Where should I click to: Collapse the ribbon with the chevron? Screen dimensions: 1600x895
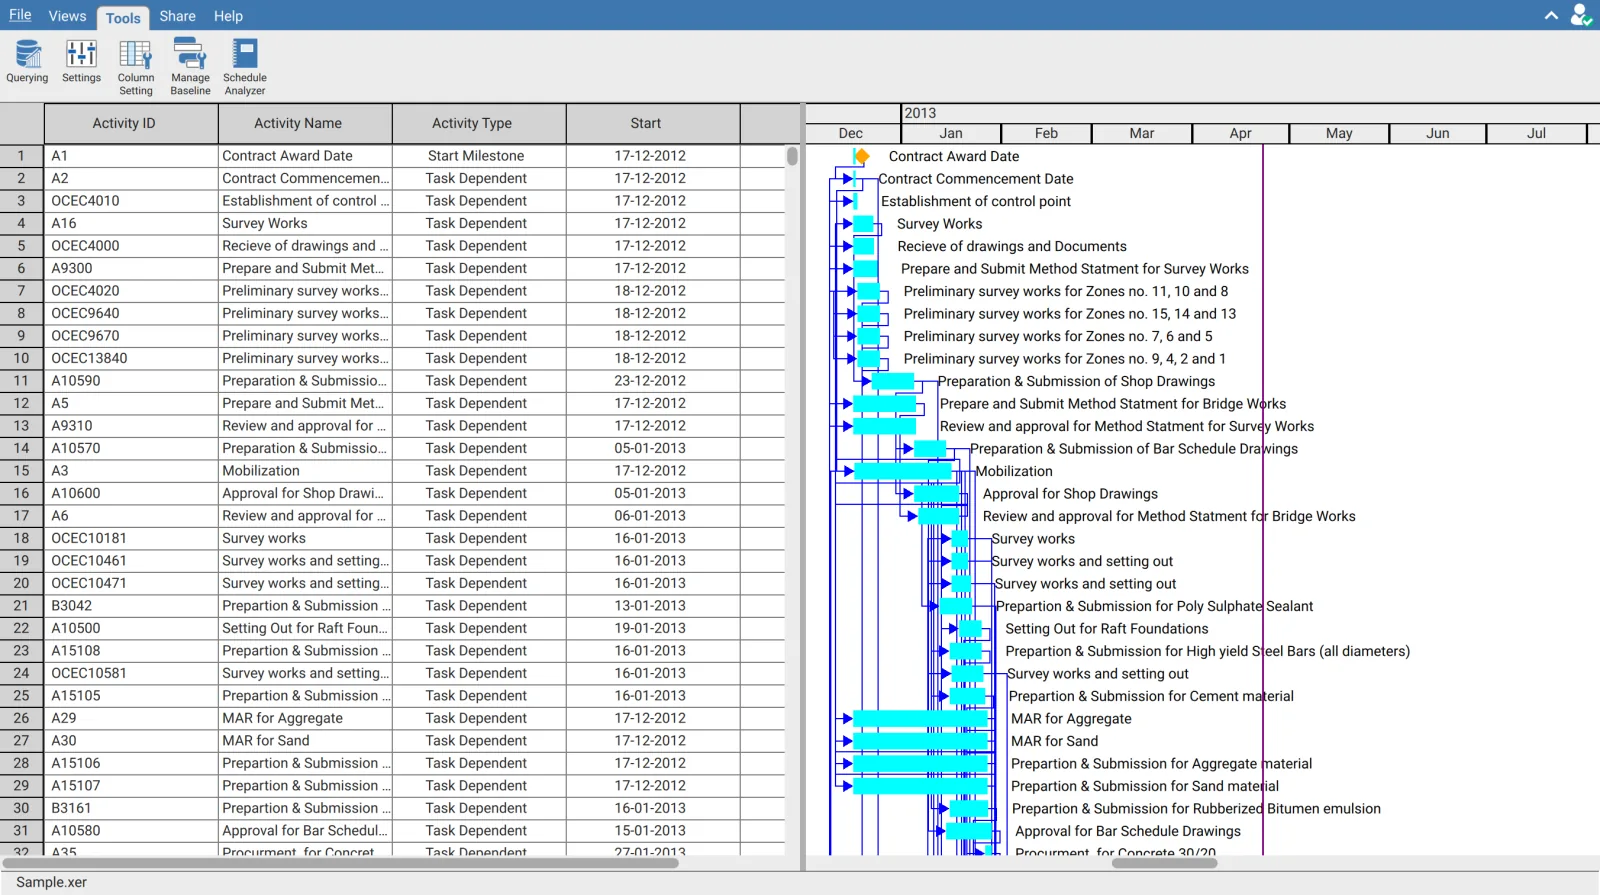point(1551,15)
